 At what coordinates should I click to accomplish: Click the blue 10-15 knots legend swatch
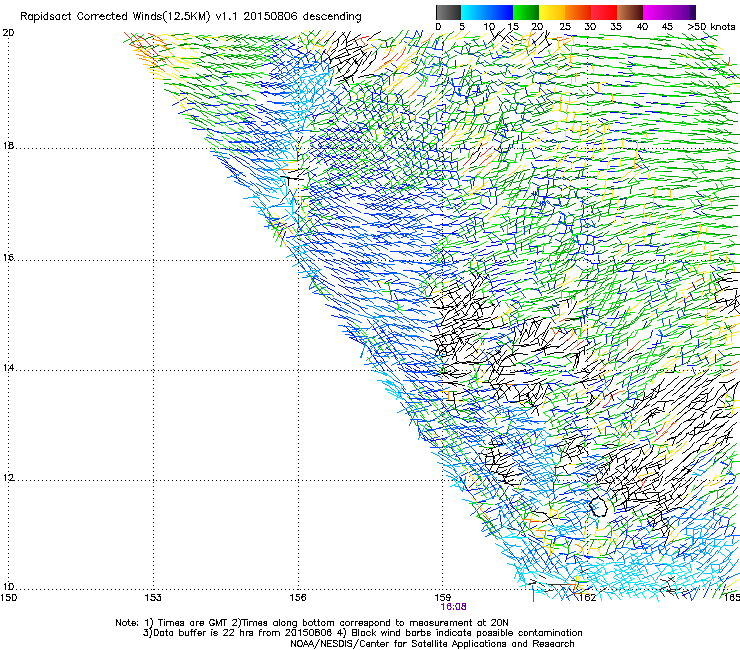point(500,12)
